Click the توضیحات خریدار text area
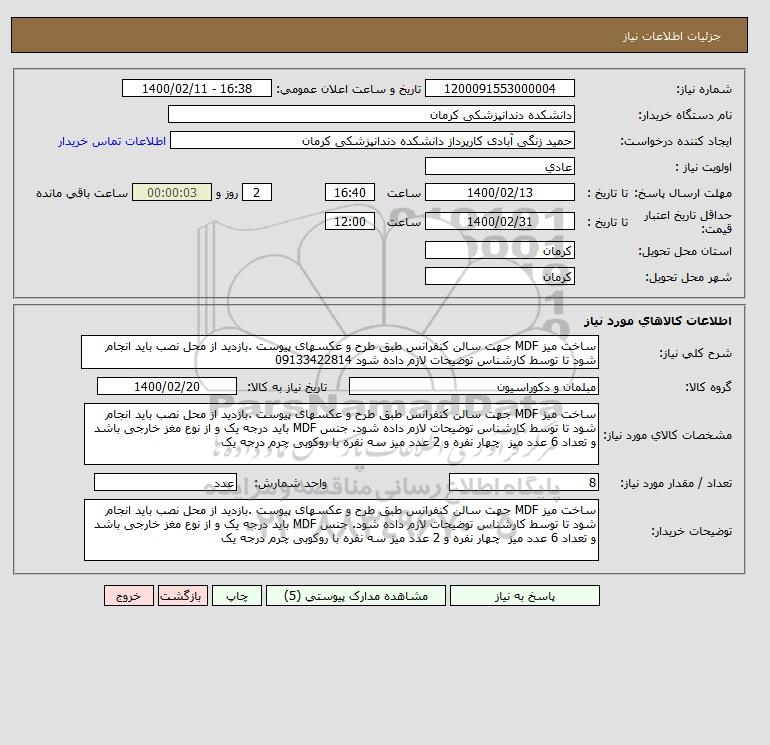 coord(341,530)
